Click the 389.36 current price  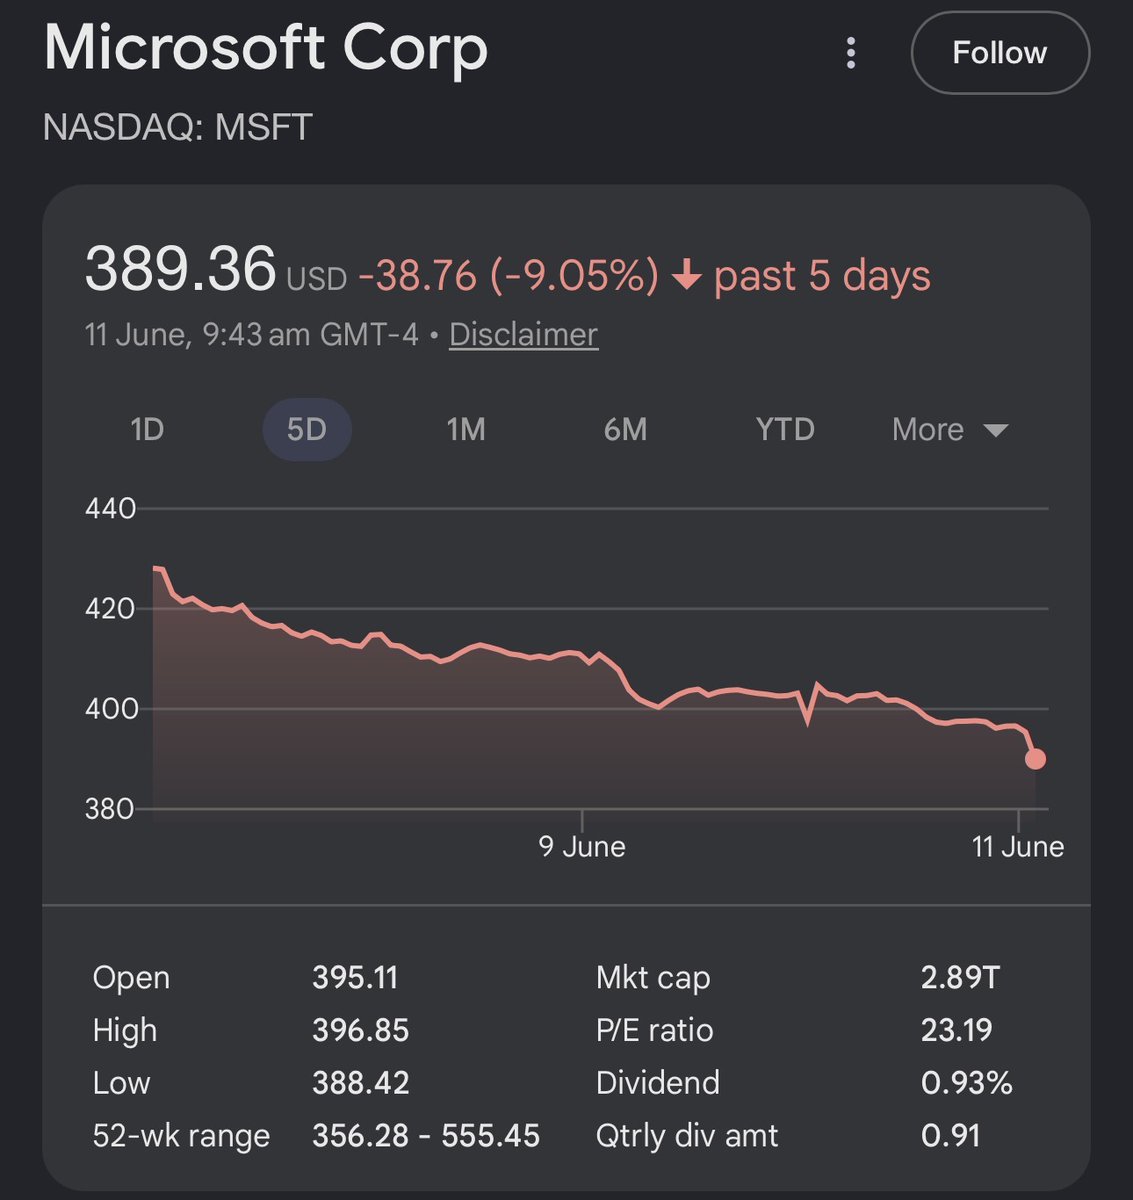pos(180,269)
